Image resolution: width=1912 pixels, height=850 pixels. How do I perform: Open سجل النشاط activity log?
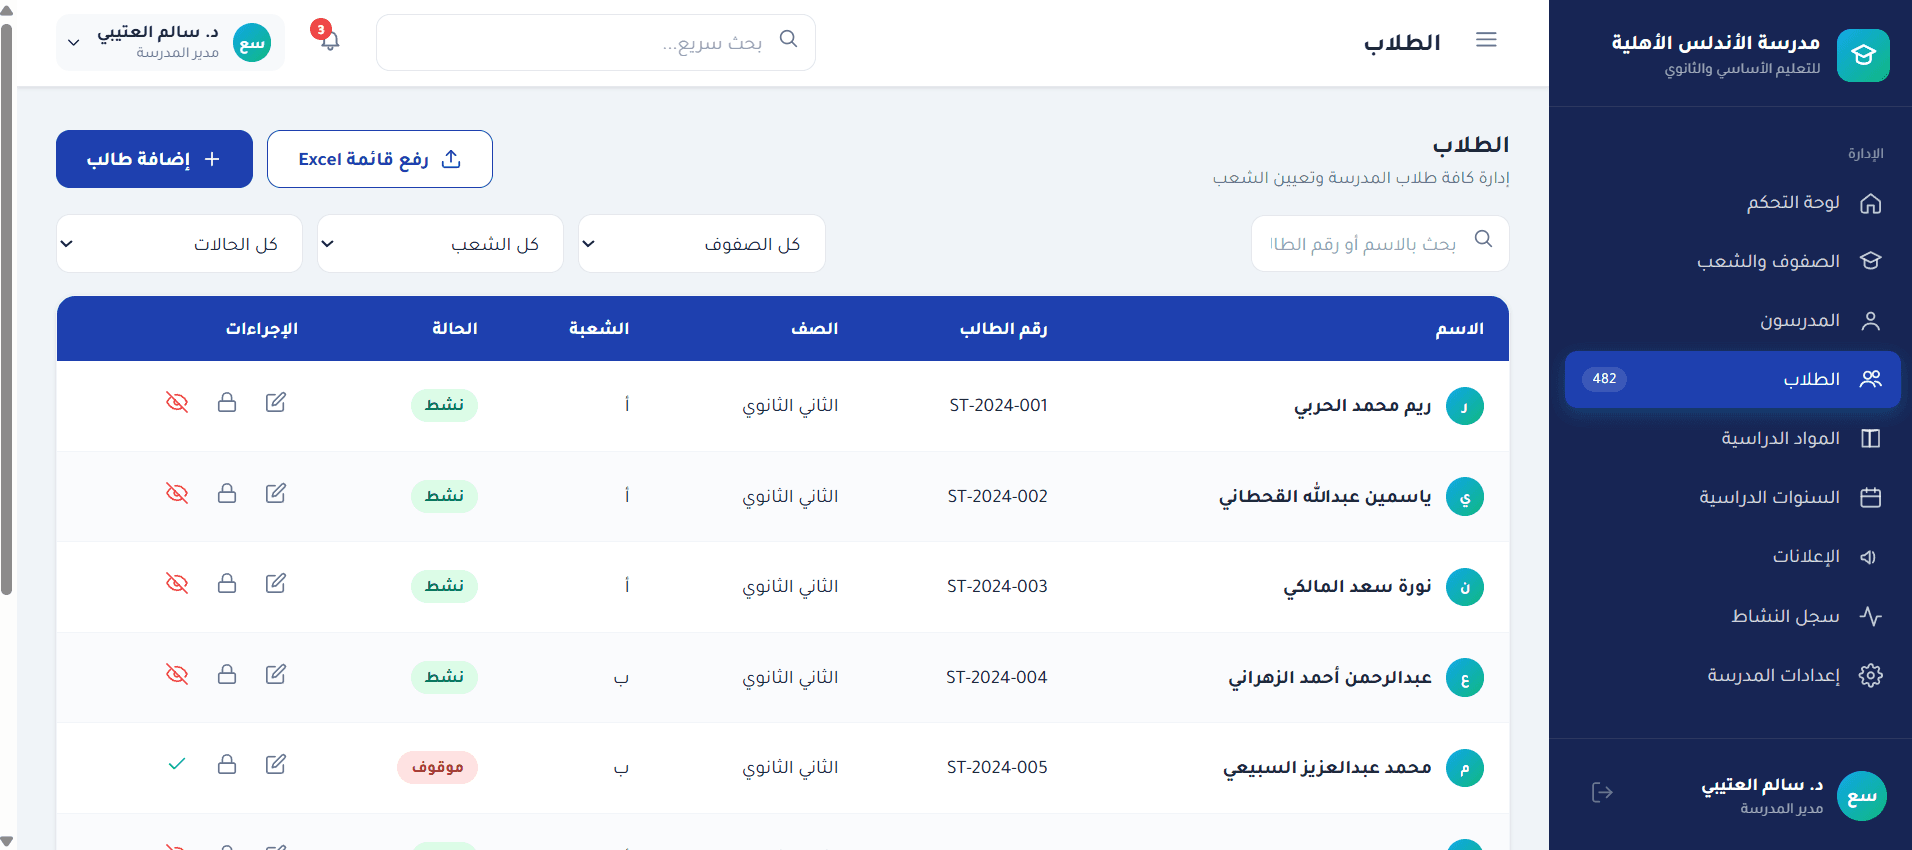click(1732, 616)
